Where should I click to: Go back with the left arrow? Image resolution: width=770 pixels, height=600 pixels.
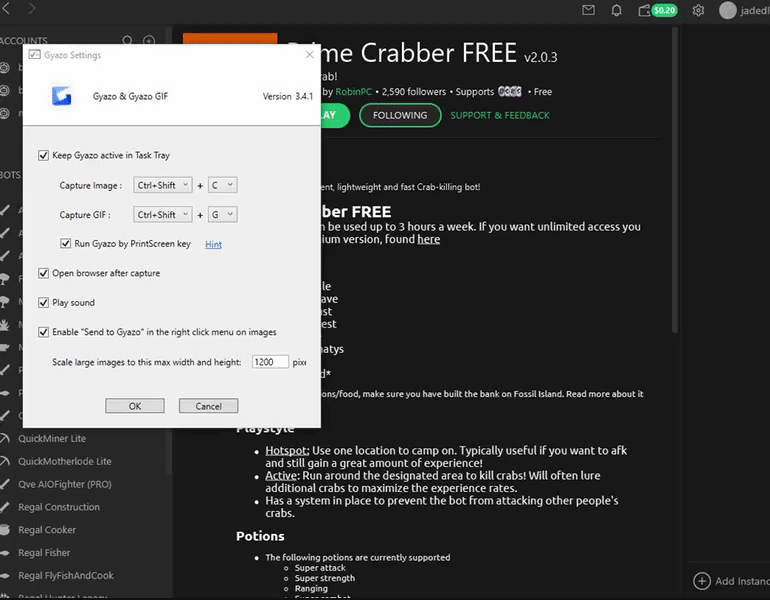point(7,7)
